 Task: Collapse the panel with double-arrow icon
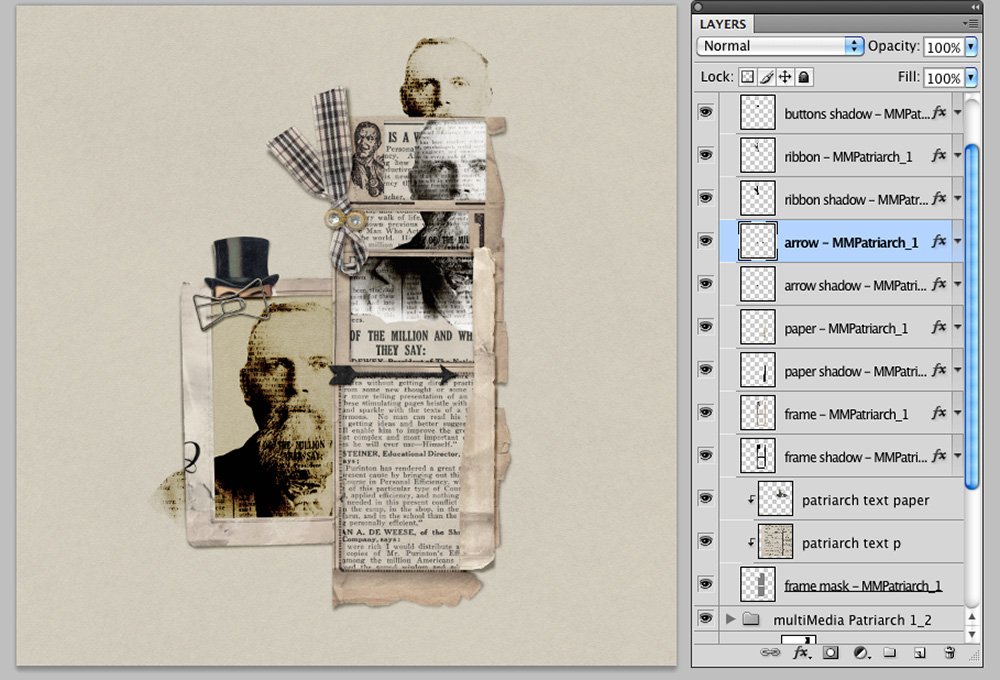point(975,7)
